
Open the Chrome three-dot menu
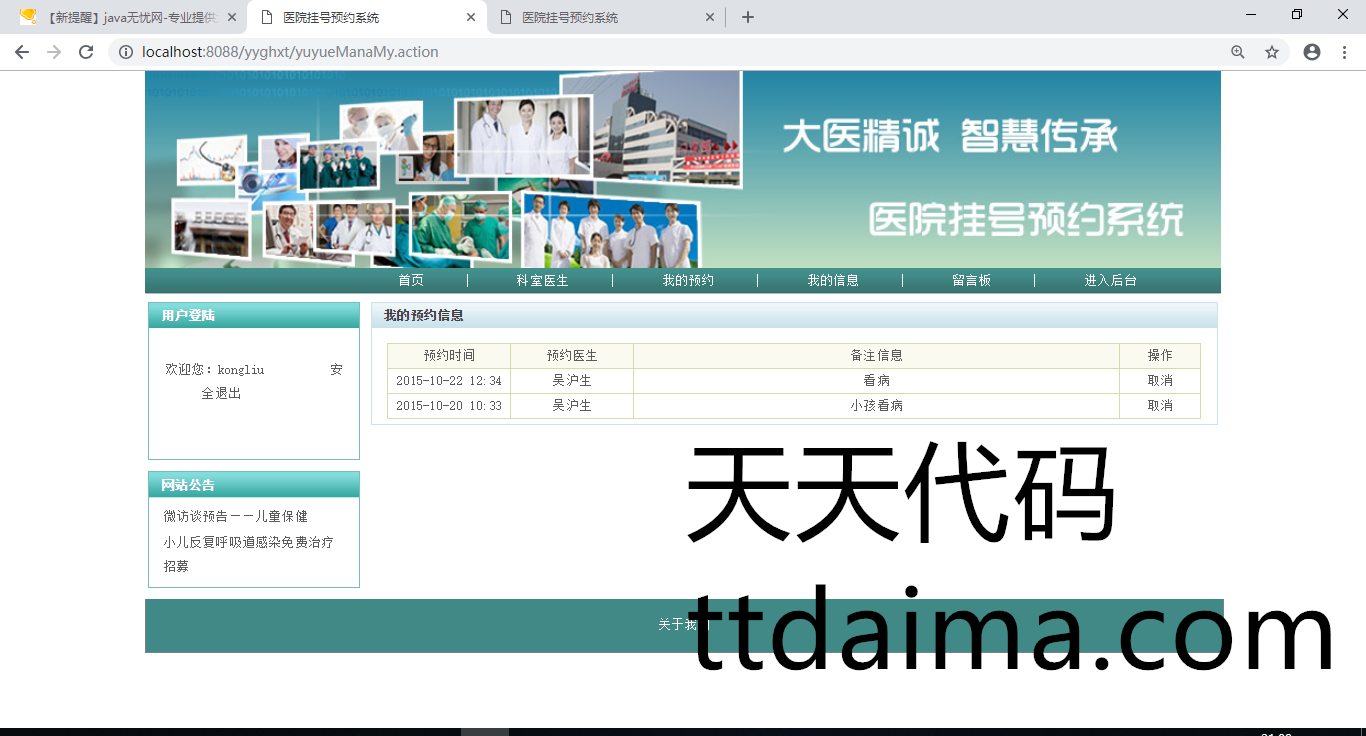click(1345, 52)
